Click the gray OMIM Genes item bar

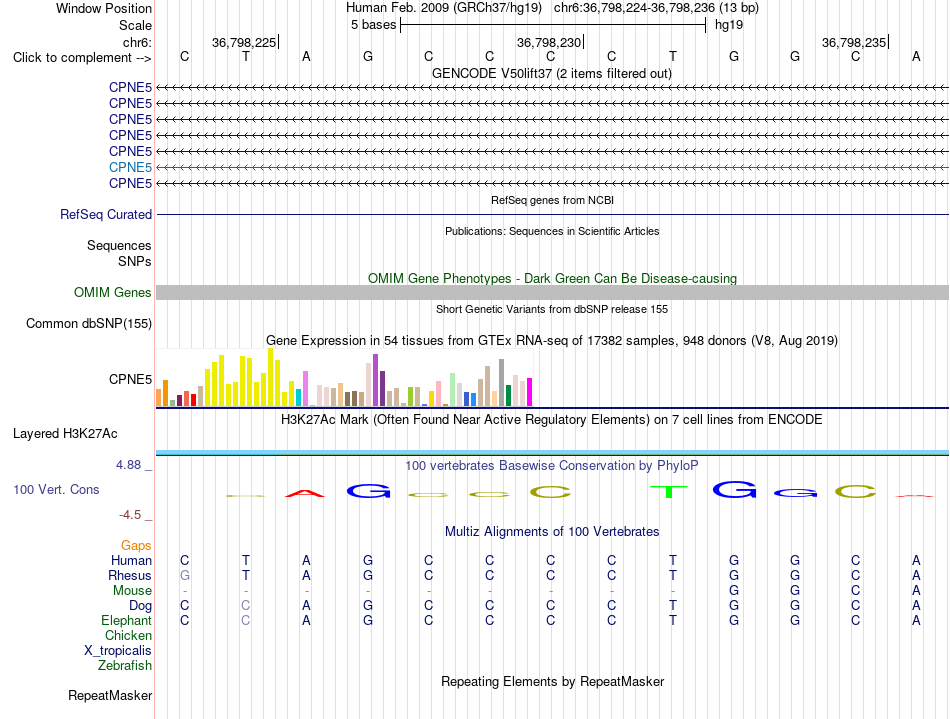click(552, 293)
